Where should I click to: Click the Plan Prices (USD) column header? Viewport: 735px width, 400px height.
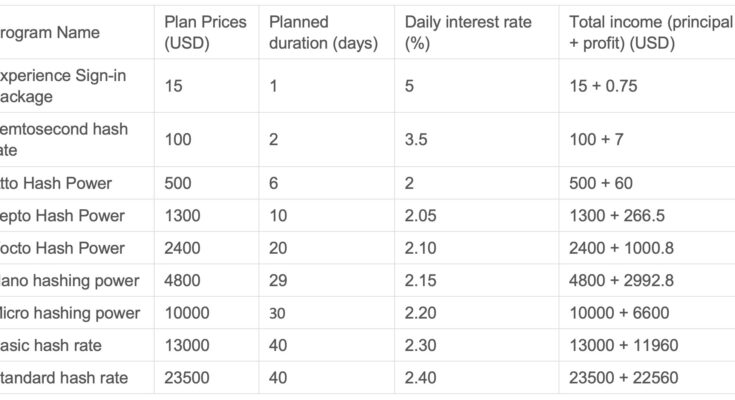click(205, 32)
